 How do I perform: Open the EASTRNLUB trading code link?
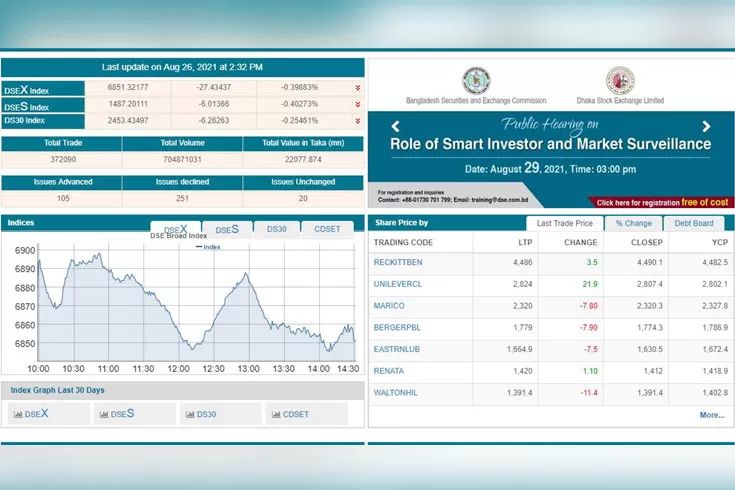[x=397, y=349]
